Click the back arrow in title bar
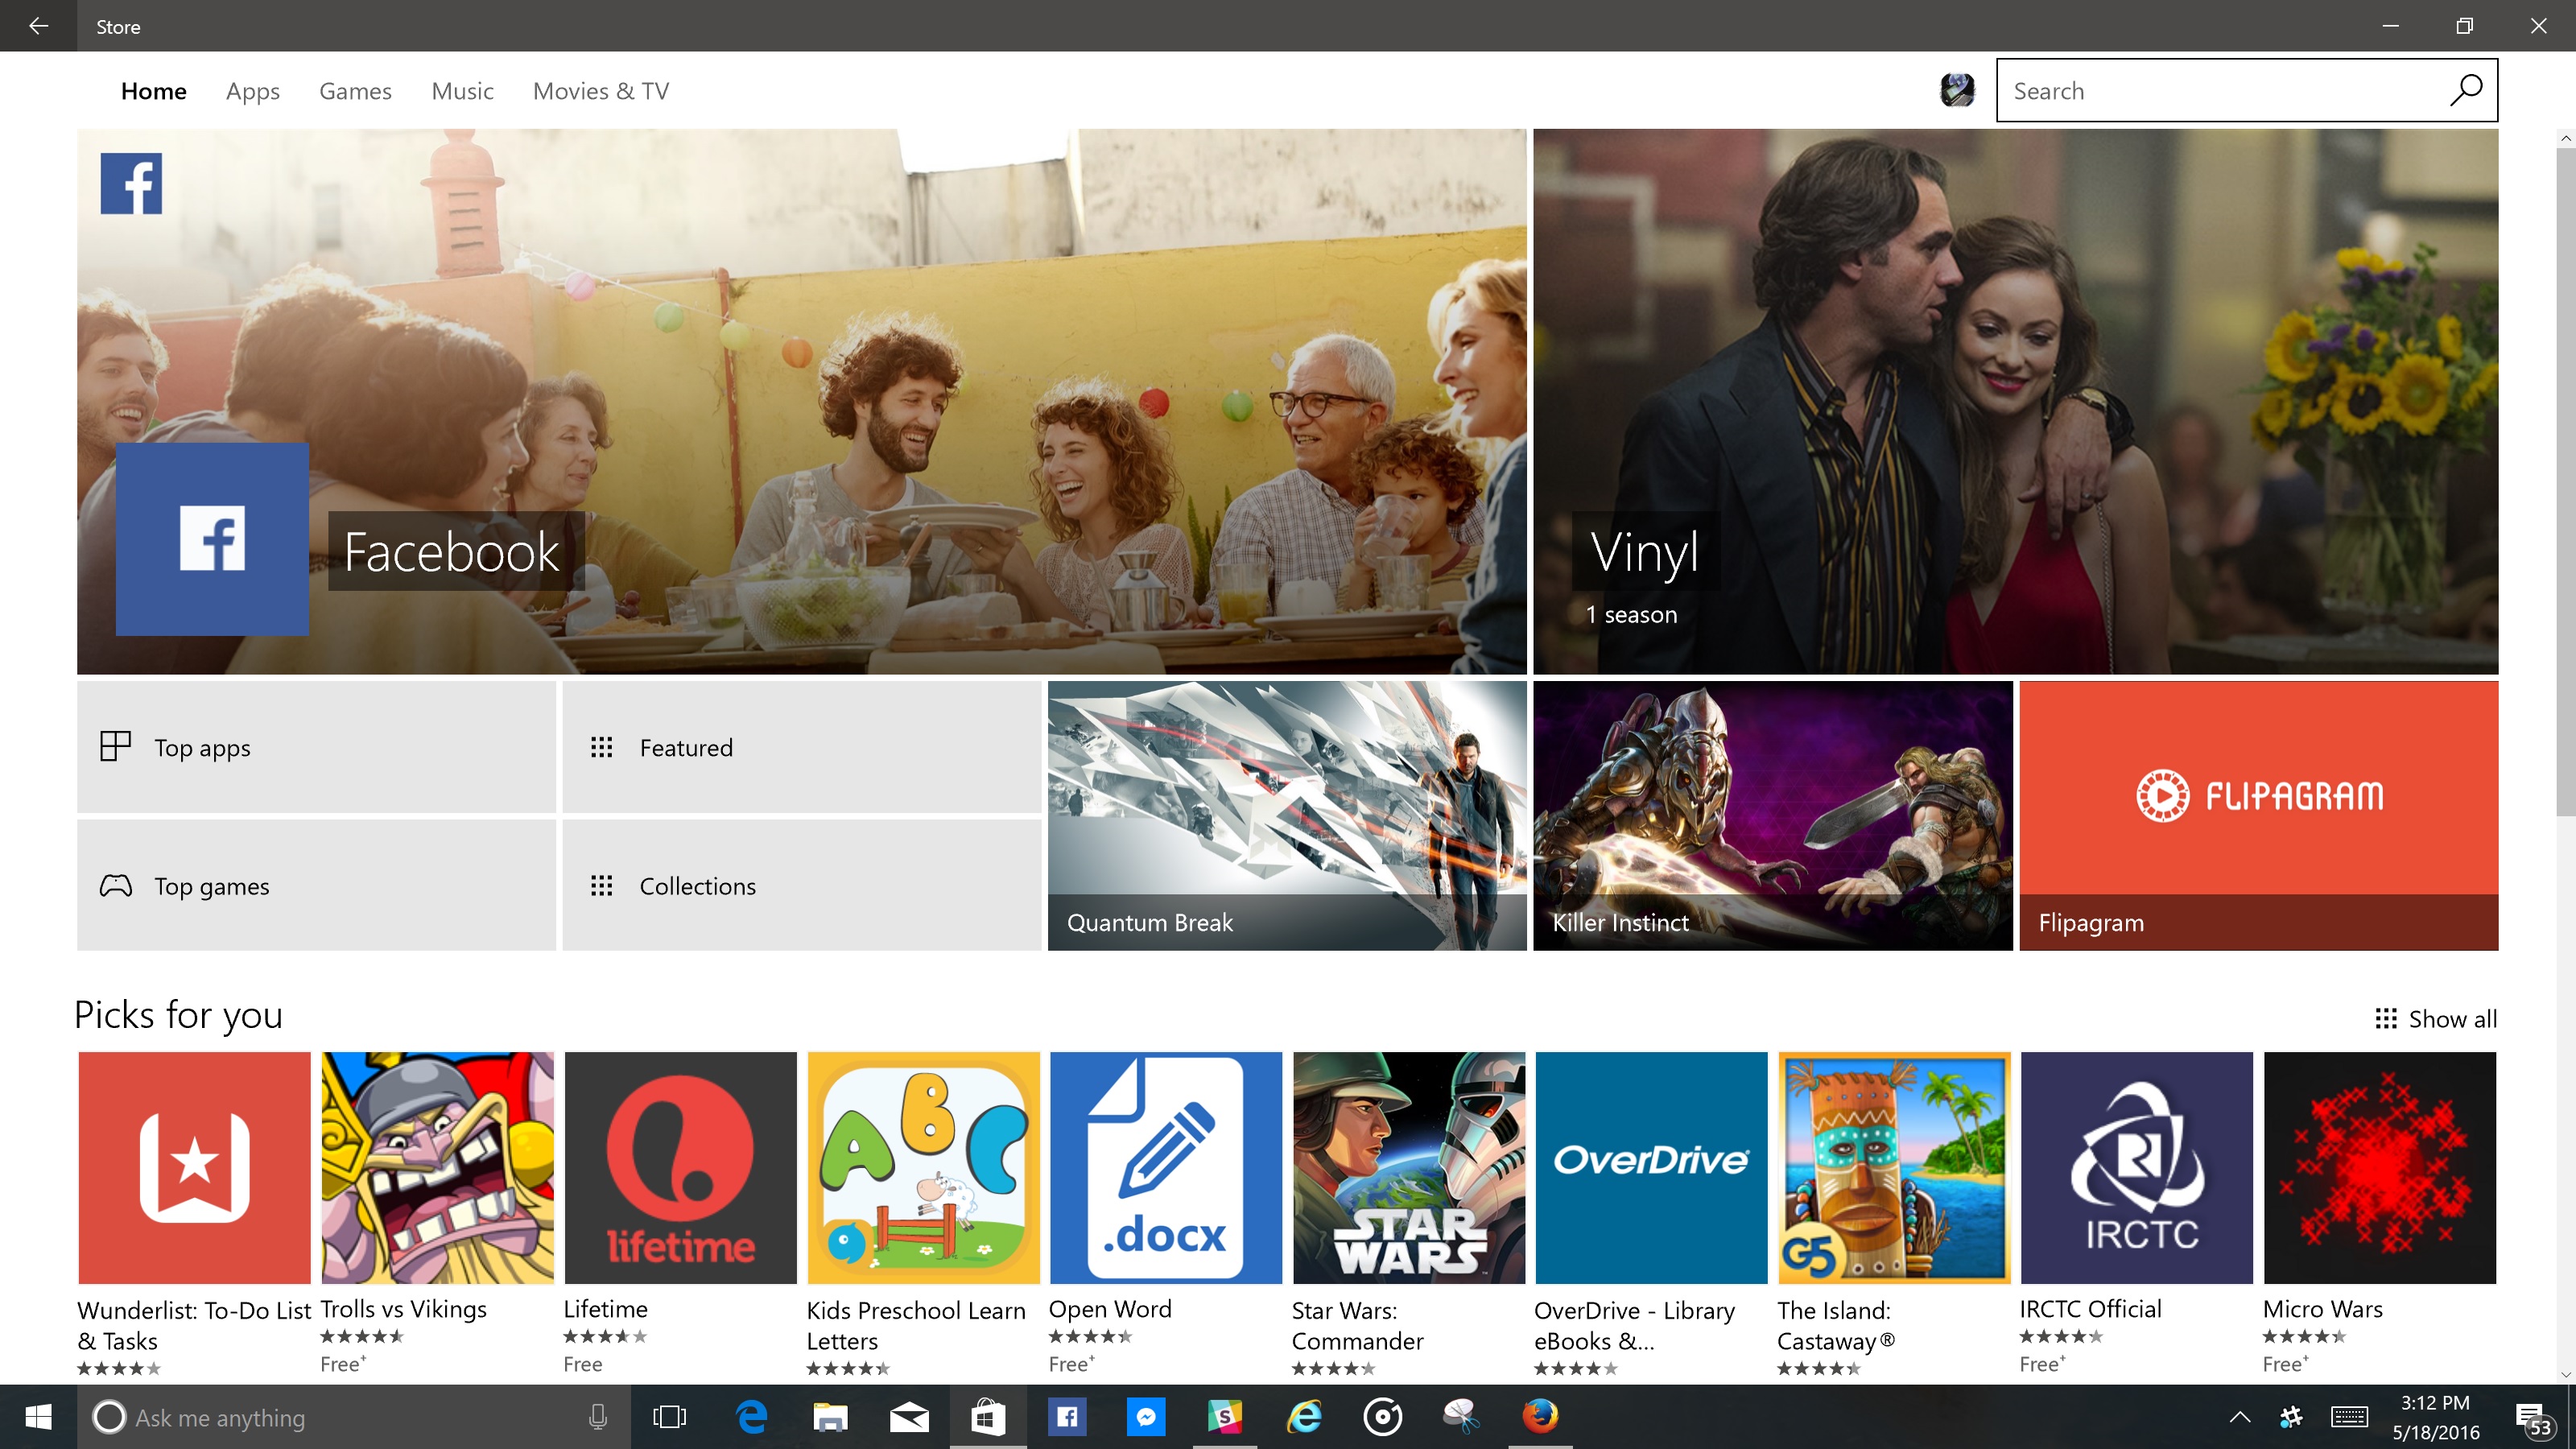2576x1449 pixels. [x=38, y=26]
